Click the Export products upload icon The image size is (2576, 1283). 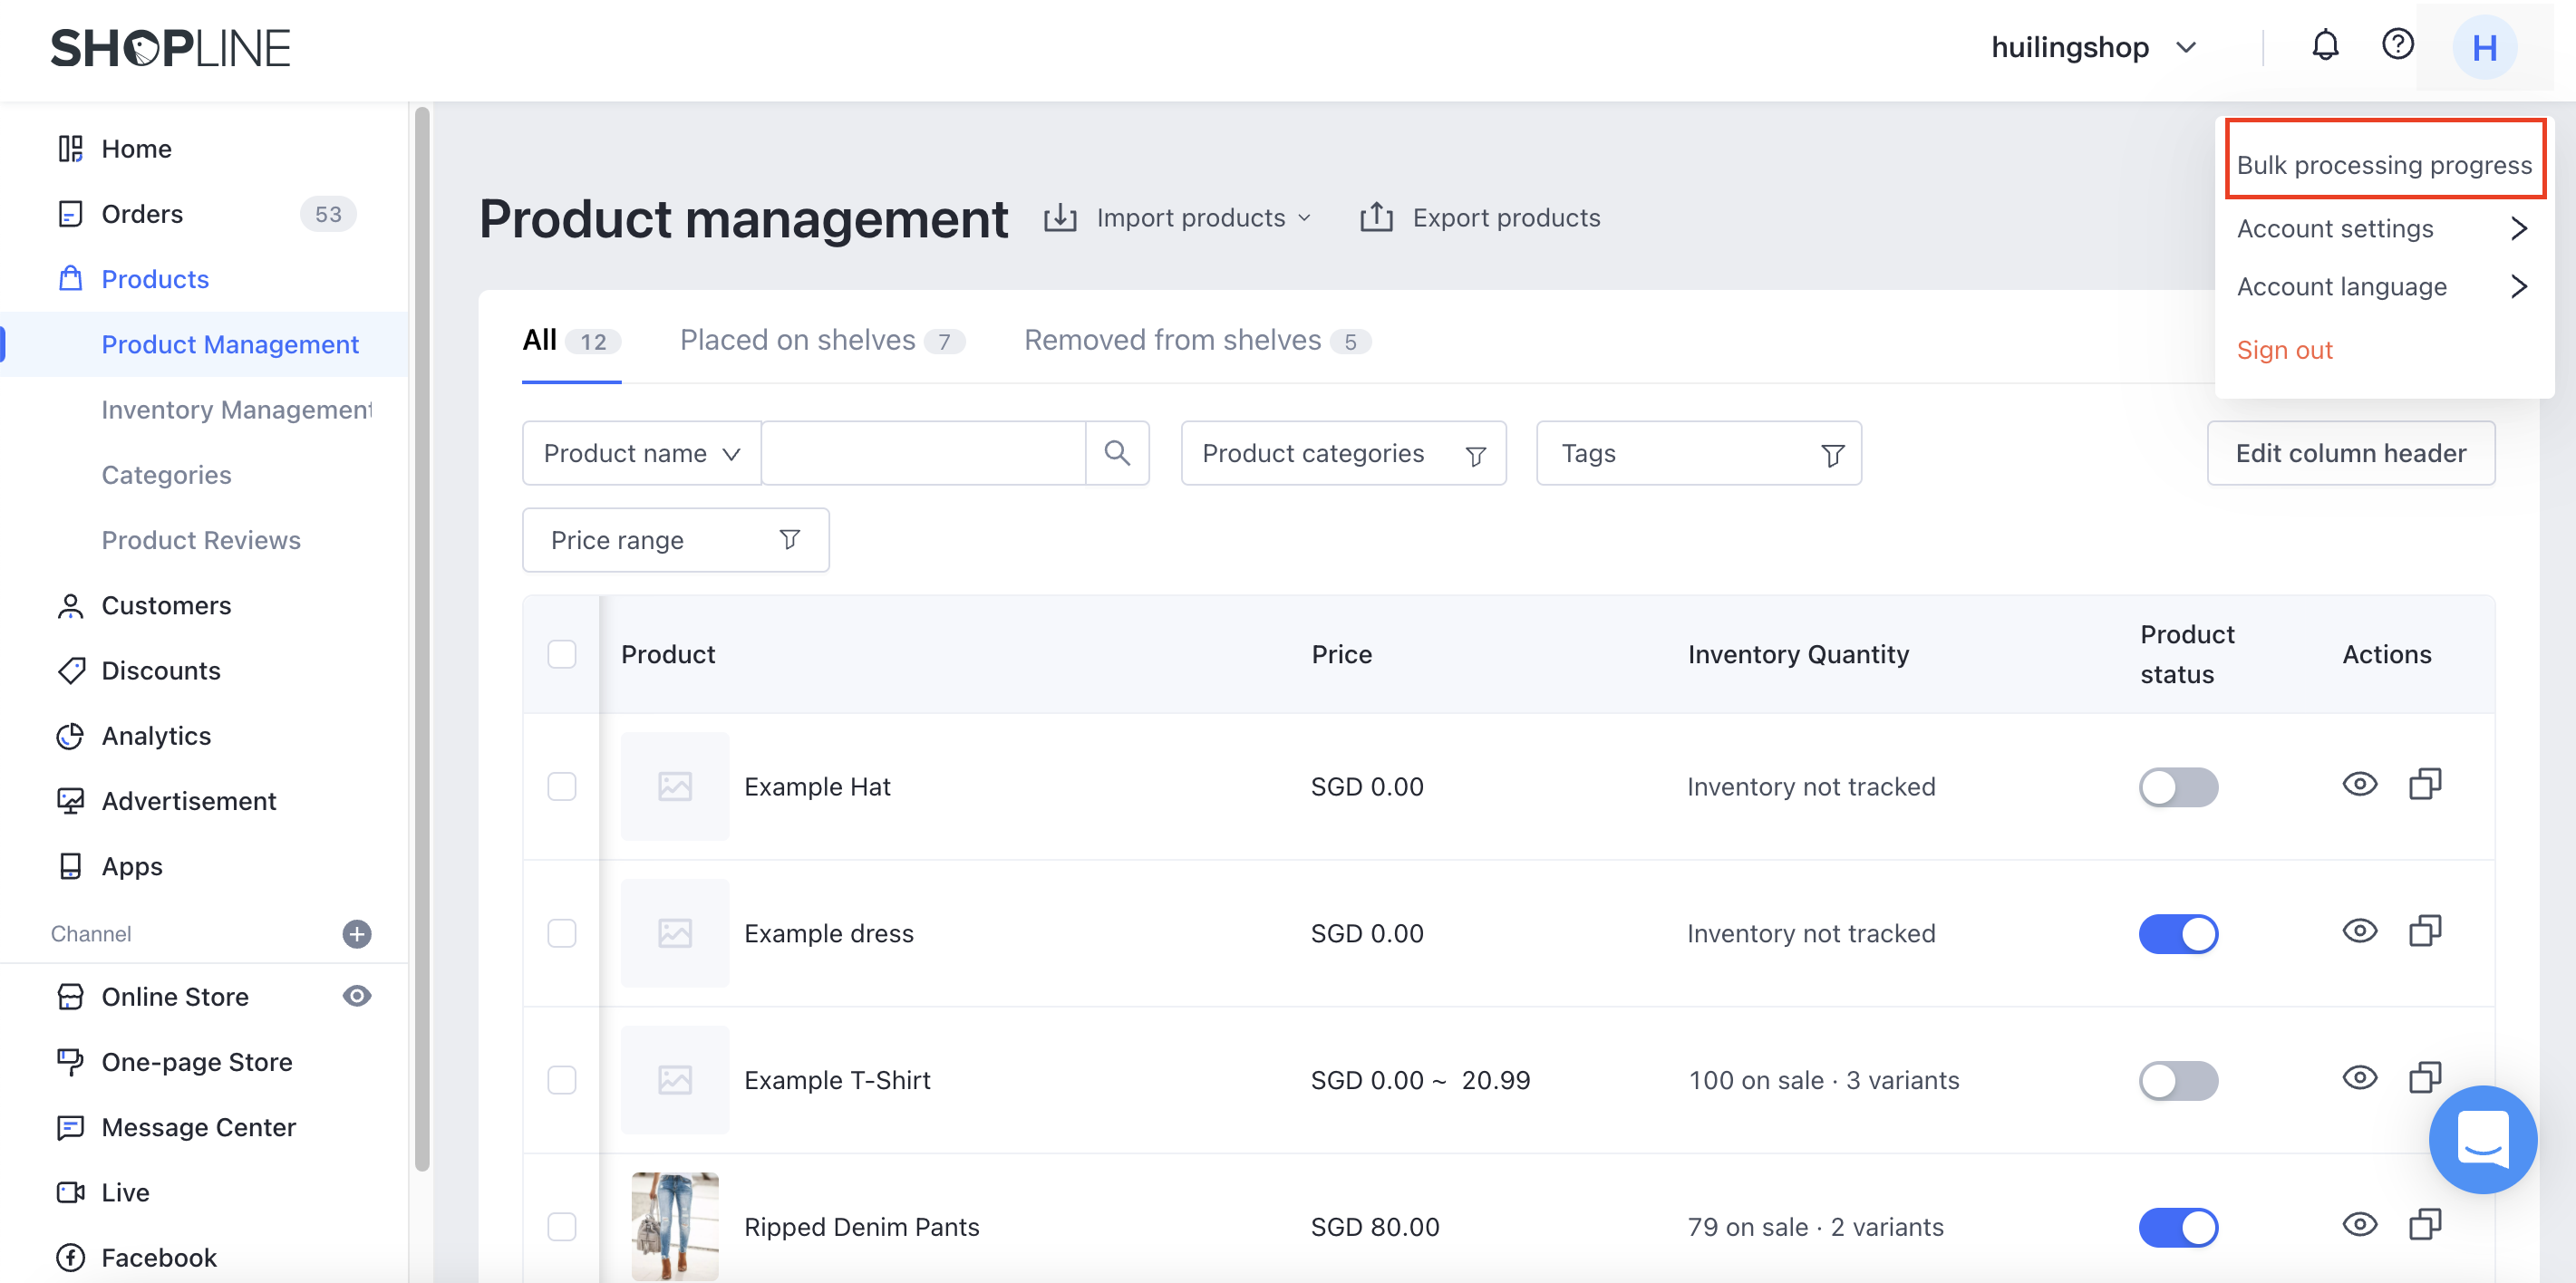[x=1376, y=217]
